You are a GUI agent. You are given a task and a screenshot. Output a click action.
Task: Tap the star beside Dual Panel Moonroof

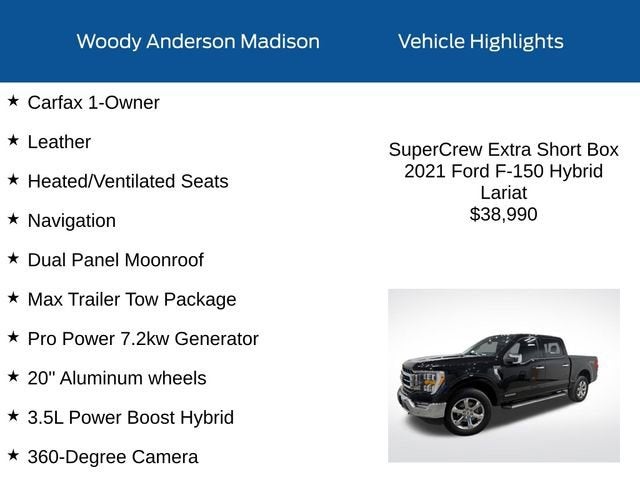tap(13, 258)
